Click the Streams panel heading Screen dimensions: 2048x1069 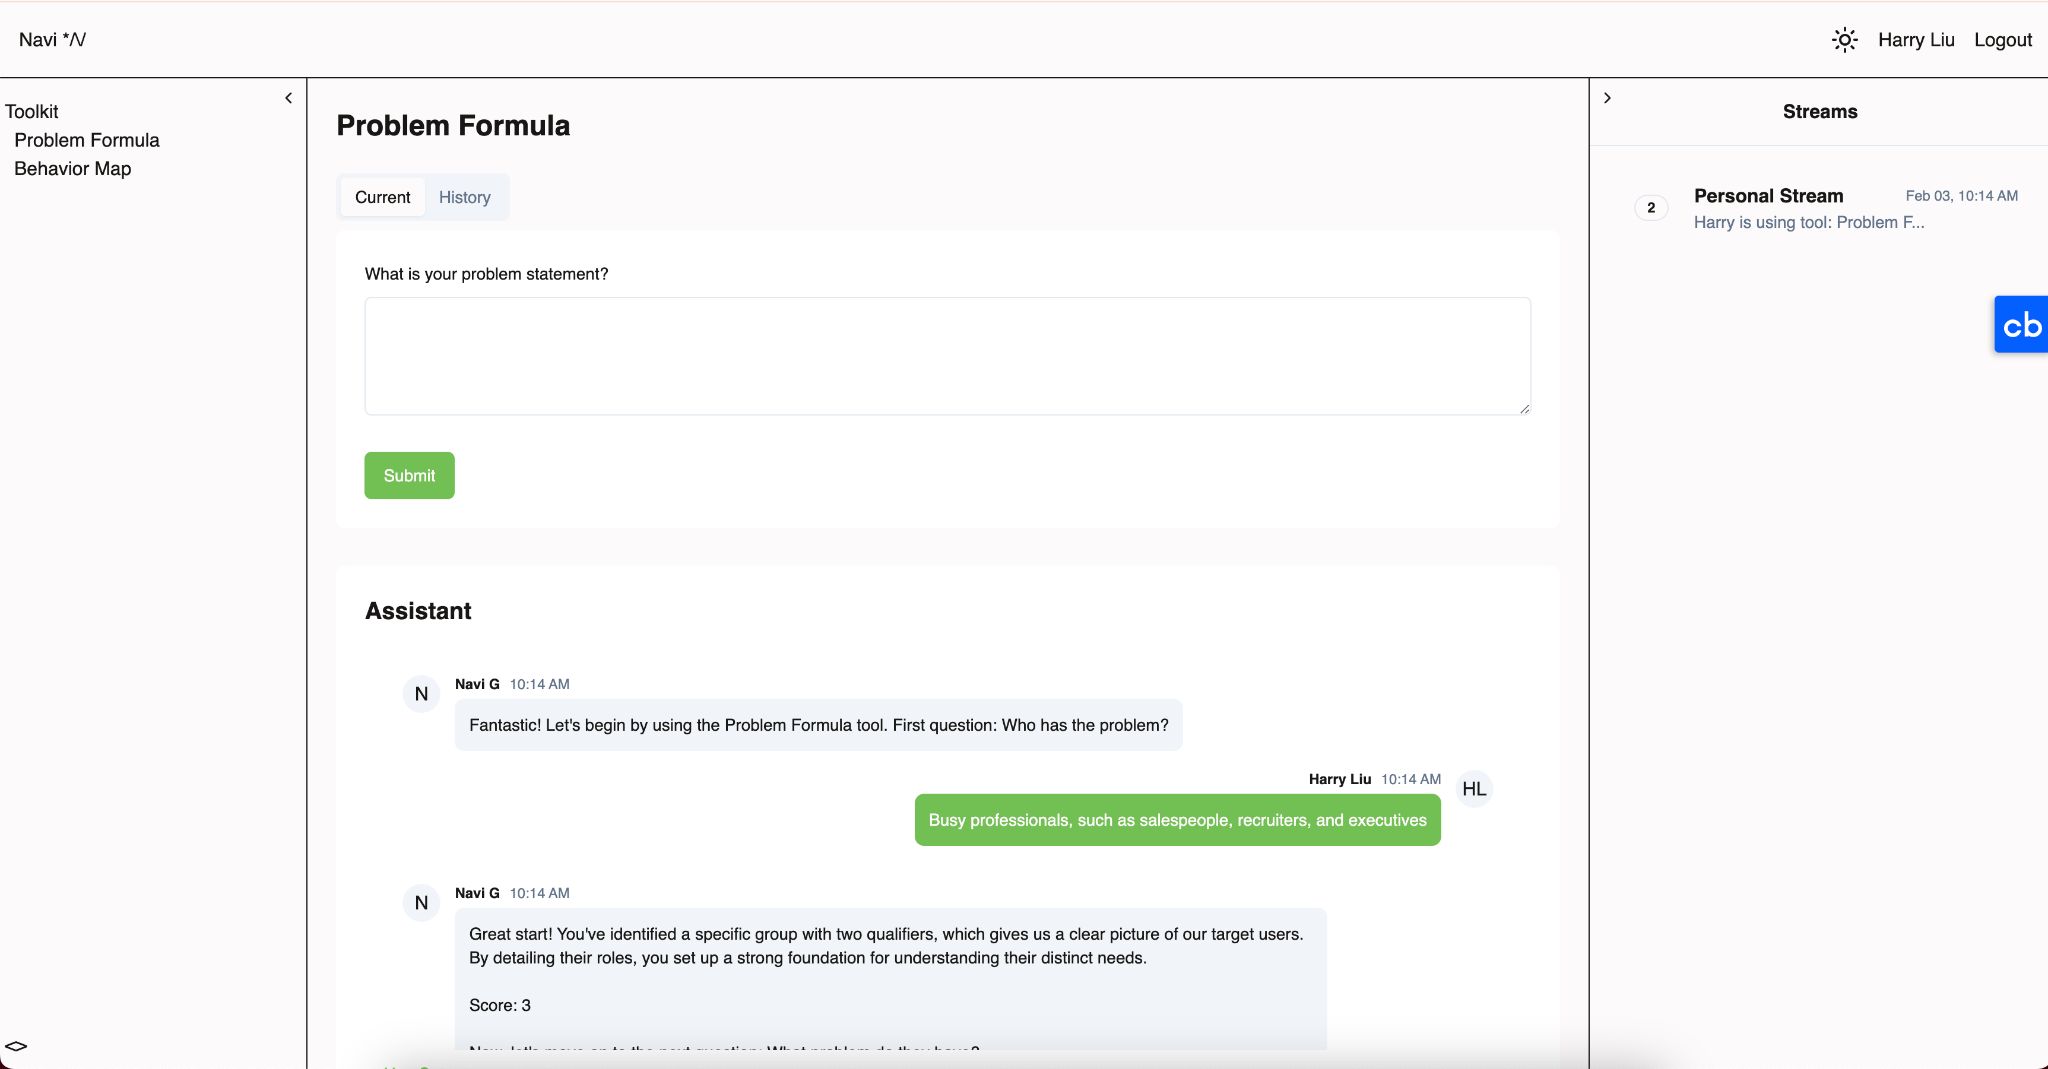pyautogui.click(x=1820, y=112)
